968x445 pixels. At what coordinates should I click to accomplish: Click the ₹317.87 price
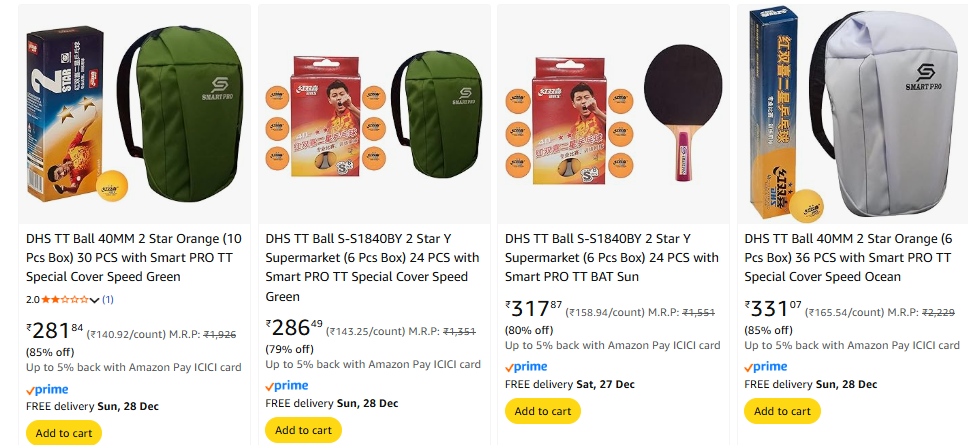[534, 309]
